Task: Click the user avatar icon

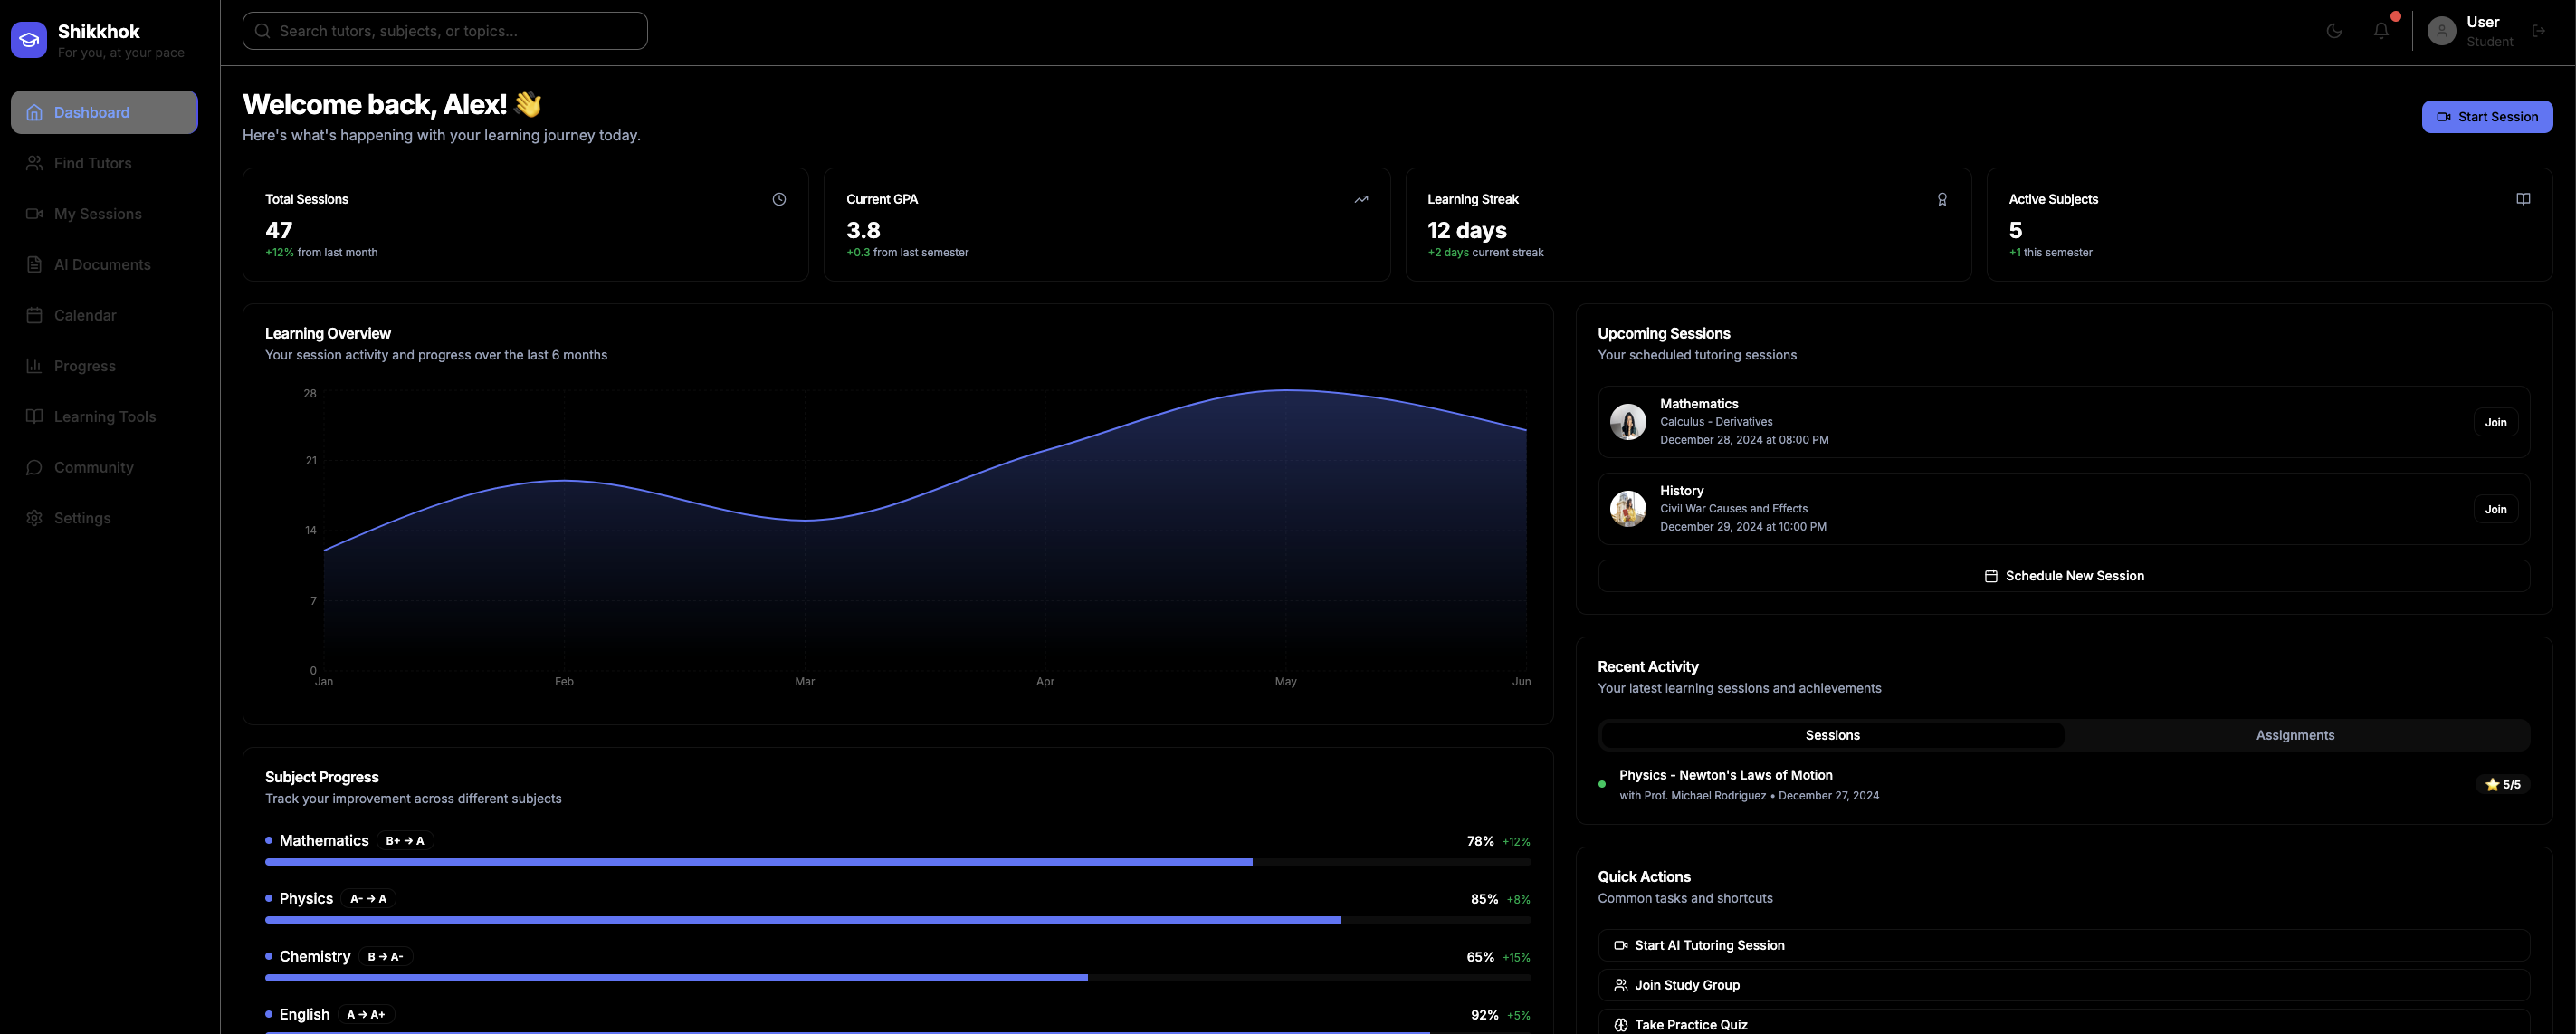Action: pyautogui.click(x=2441, y=31)
